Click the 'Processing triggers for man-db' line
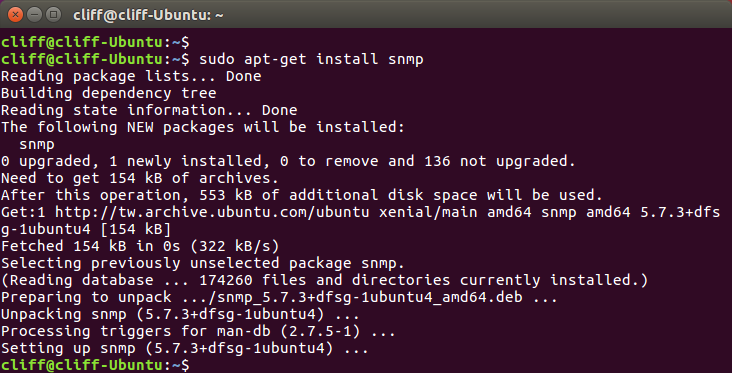Image resolution: width=732 pixels, height=373 pixels. [x=198, y=331]
